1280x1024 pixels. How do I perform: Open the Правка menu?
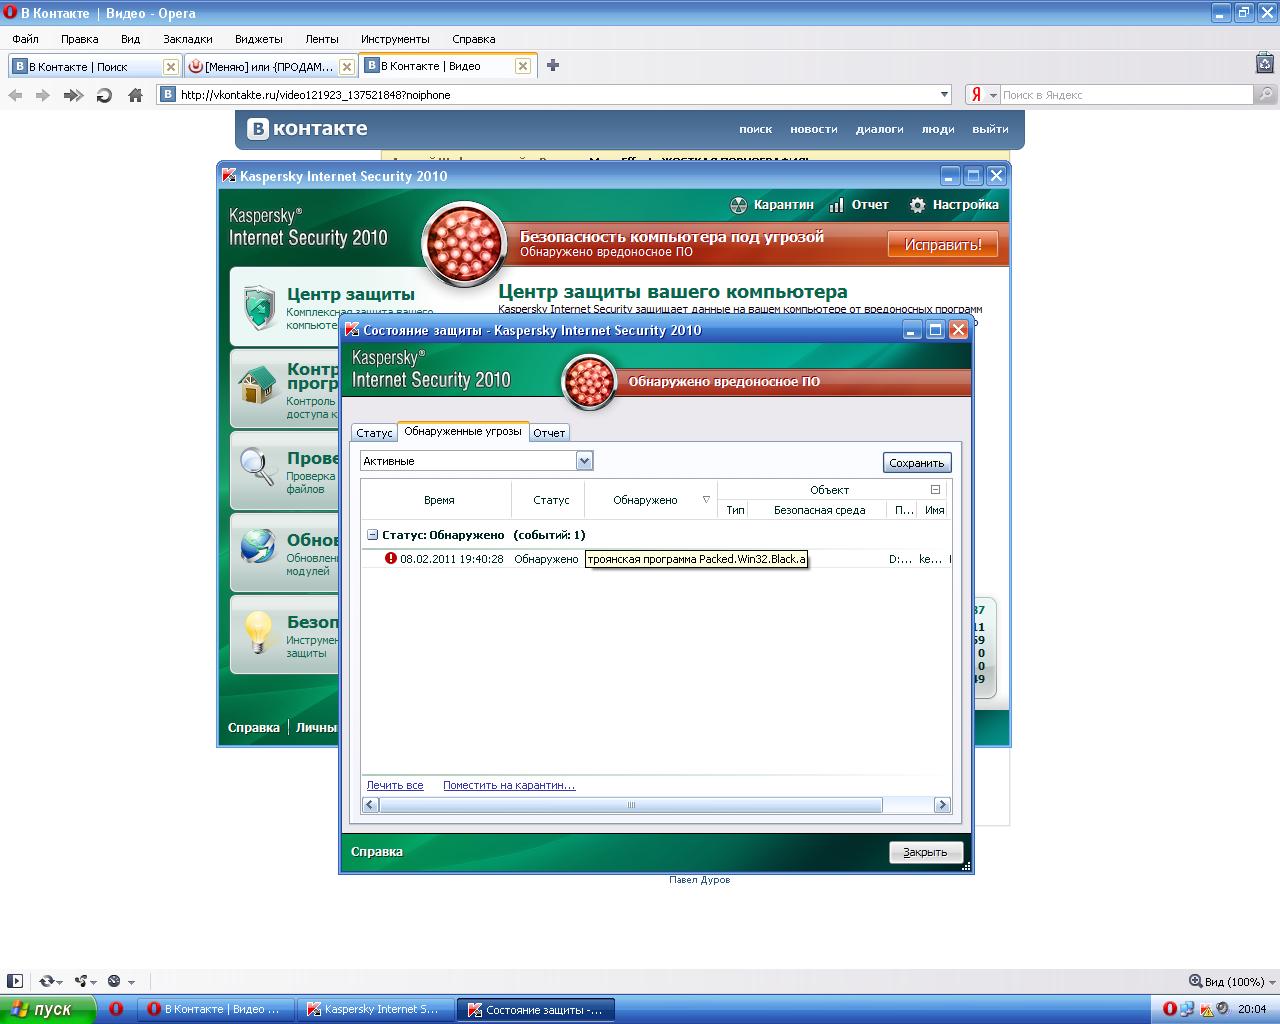tap(79, 39)
